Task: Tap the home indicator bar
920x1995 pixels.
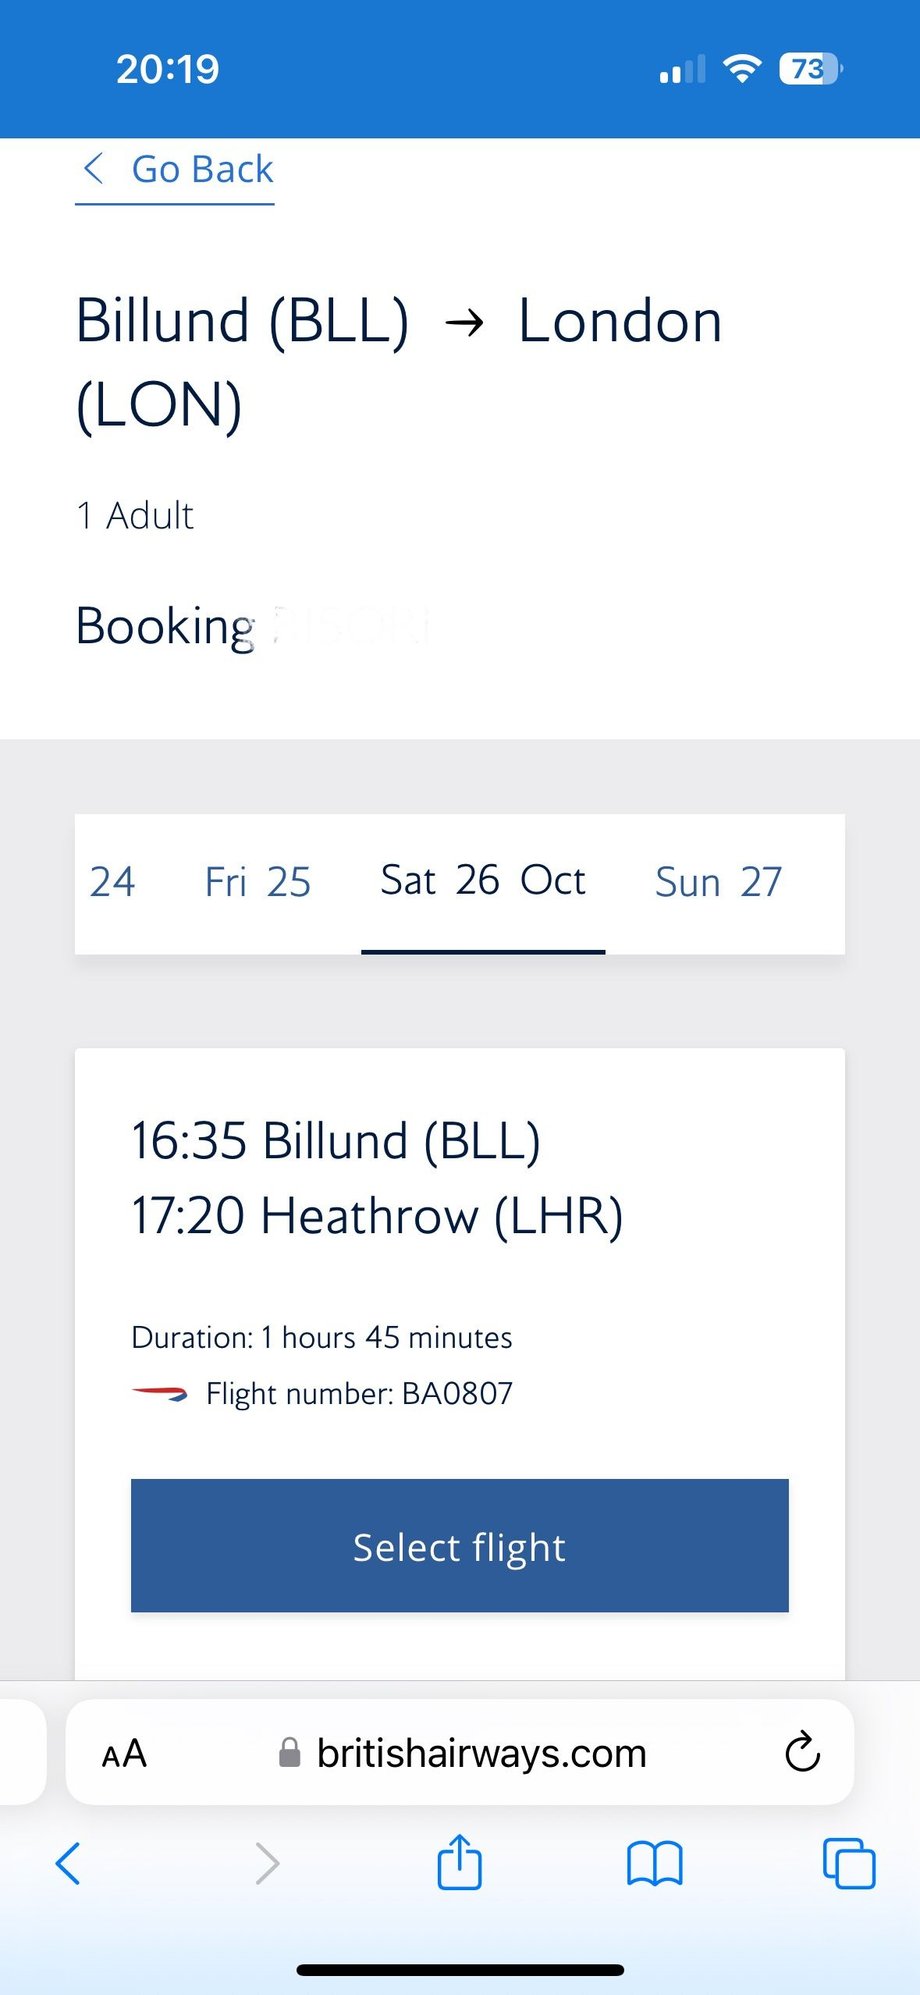Action: (460, 1970)
